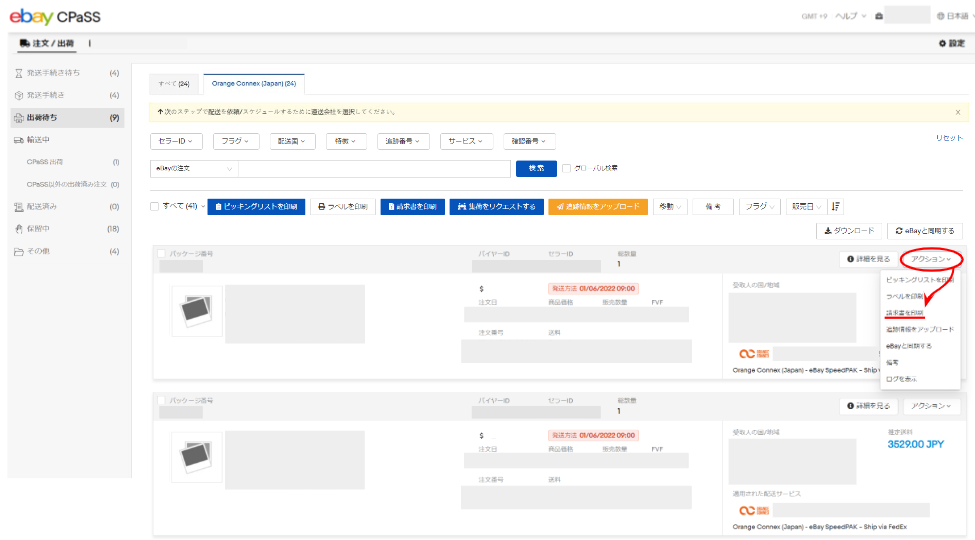Close the yellow notification banner
Viewport: 975px width, 540px height.
tap(957, 112)
